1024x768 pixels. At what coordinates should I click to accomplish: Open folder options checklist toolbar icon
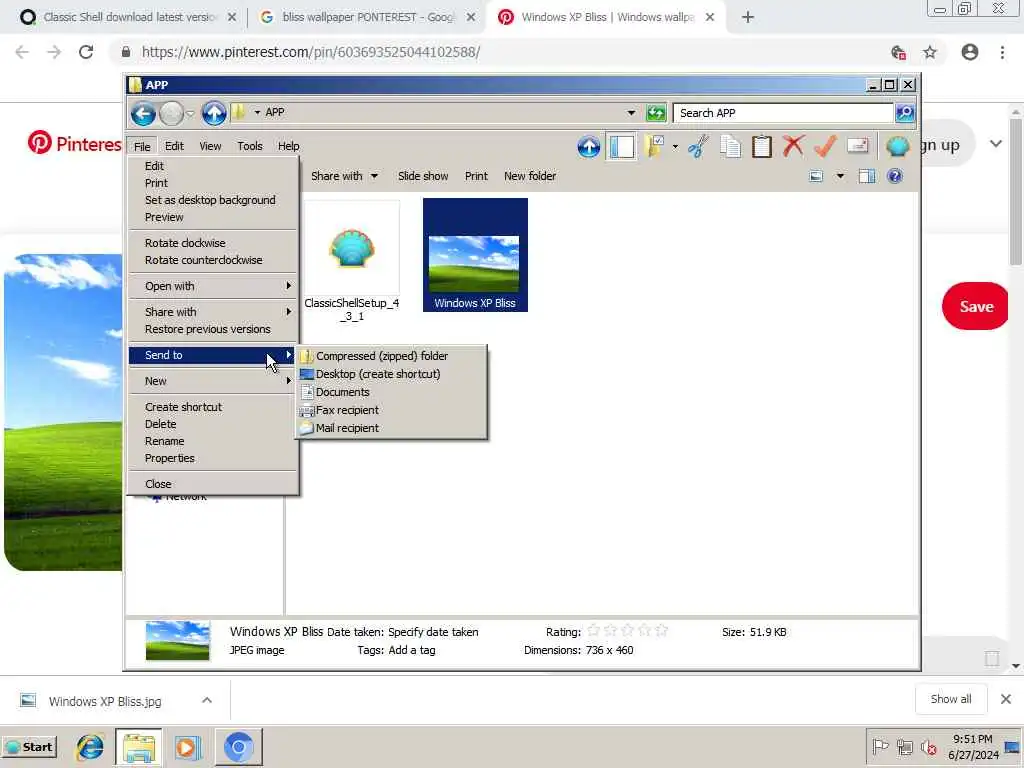[654, 146]
